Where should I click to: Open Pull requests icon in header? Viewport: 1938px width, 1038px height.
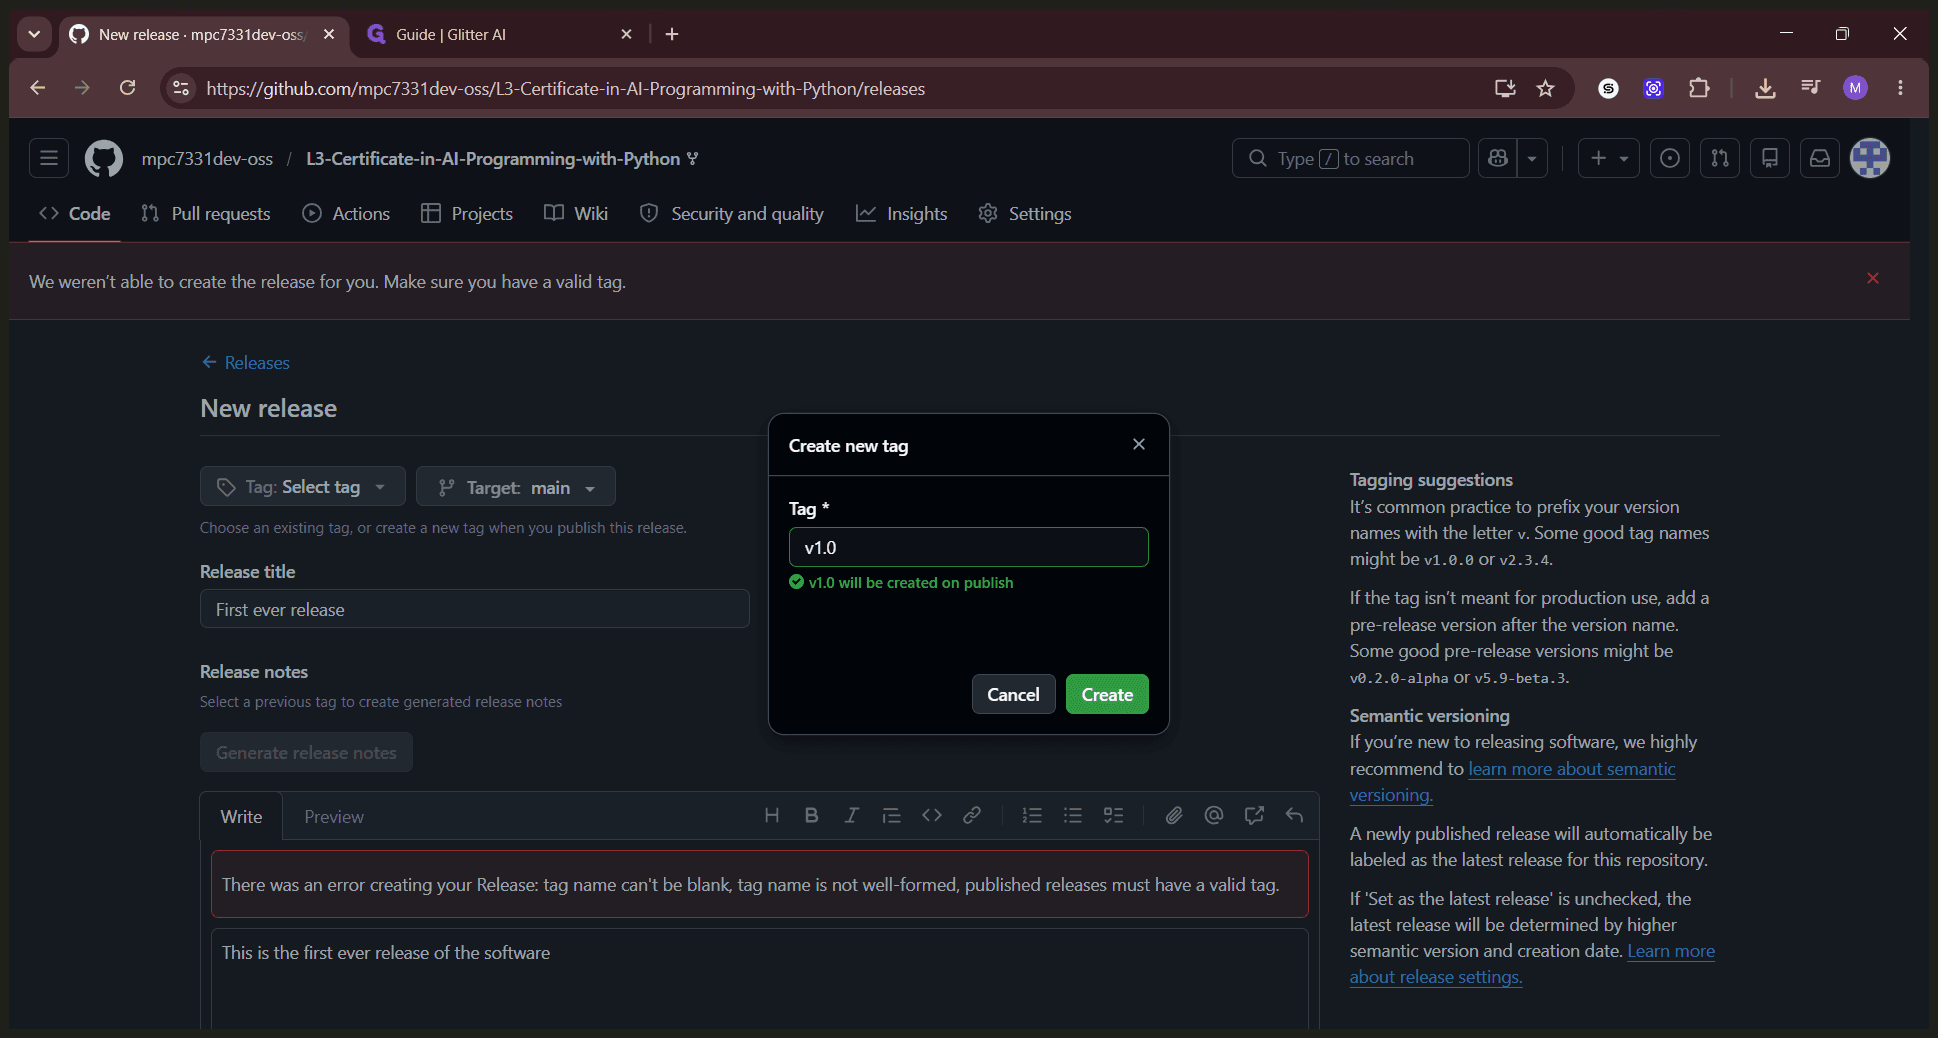[x=1720, y=158]
